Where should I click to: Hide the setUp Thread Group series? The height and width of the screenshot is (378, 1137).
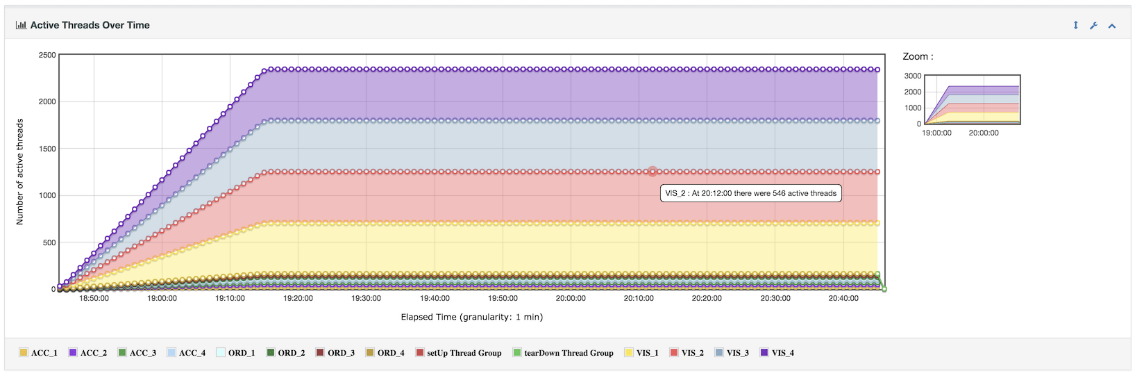[x=458, y=353]
